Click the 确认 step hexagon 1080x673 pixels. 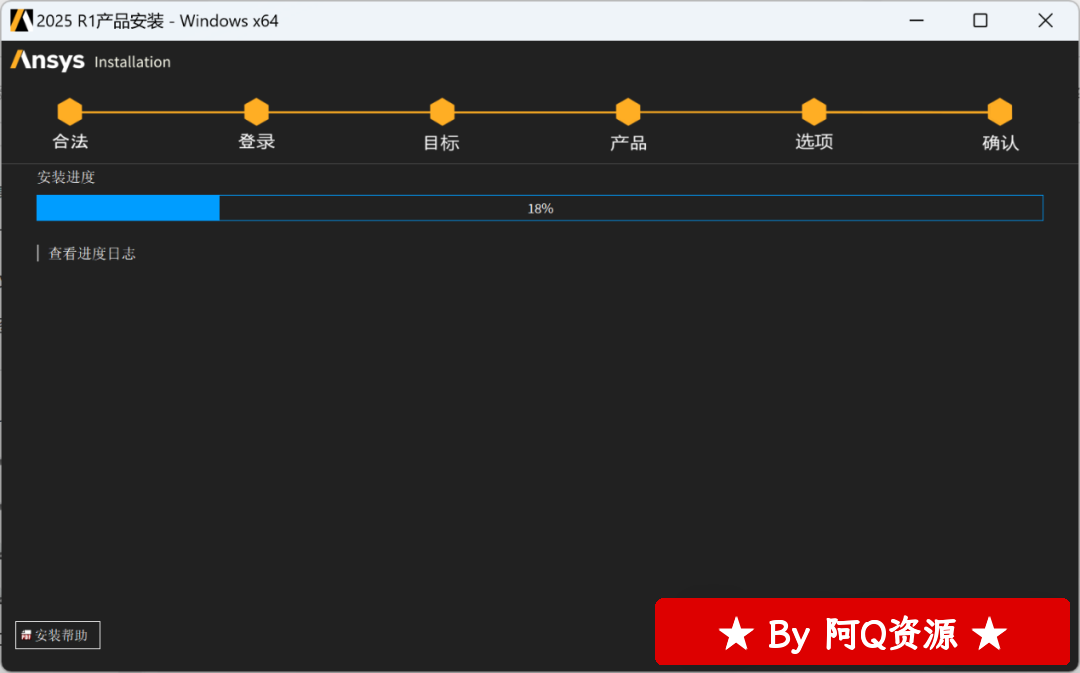1000,112
